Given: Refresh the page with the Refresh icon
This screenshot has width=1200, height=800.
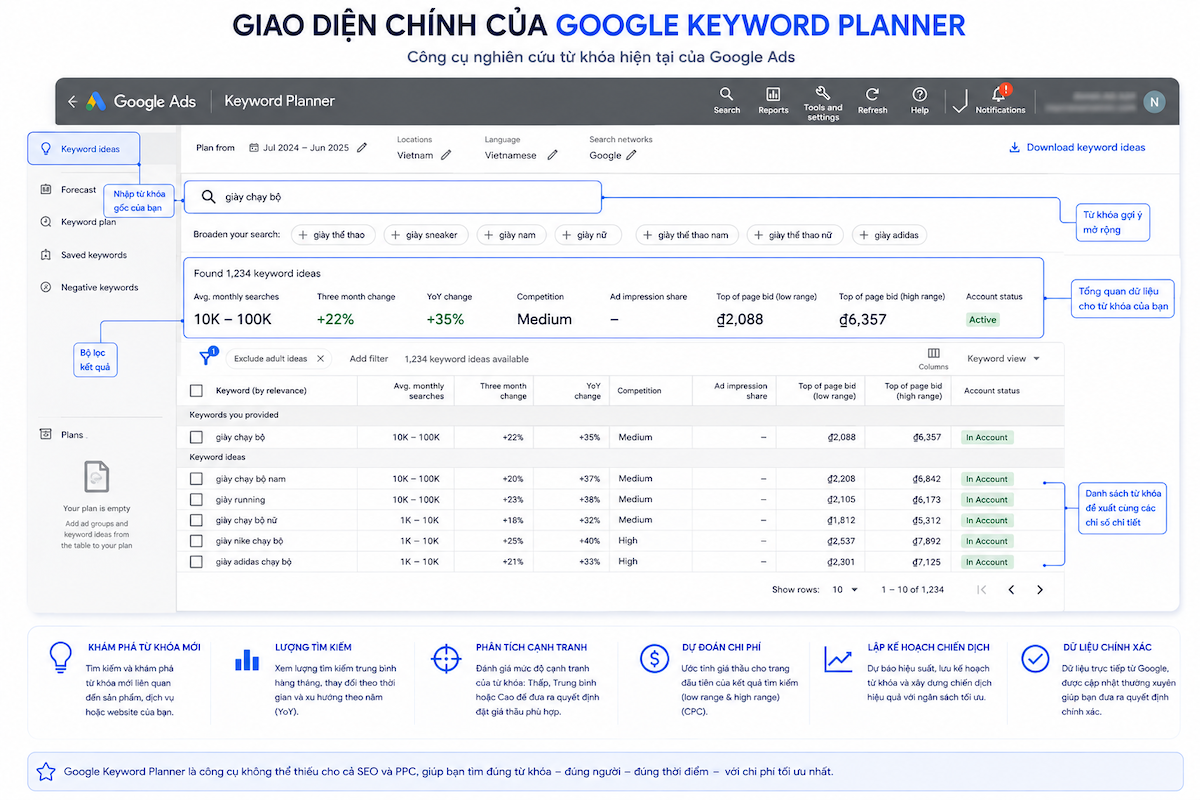Looking at the screenshot, I should [x=872, y=100].
